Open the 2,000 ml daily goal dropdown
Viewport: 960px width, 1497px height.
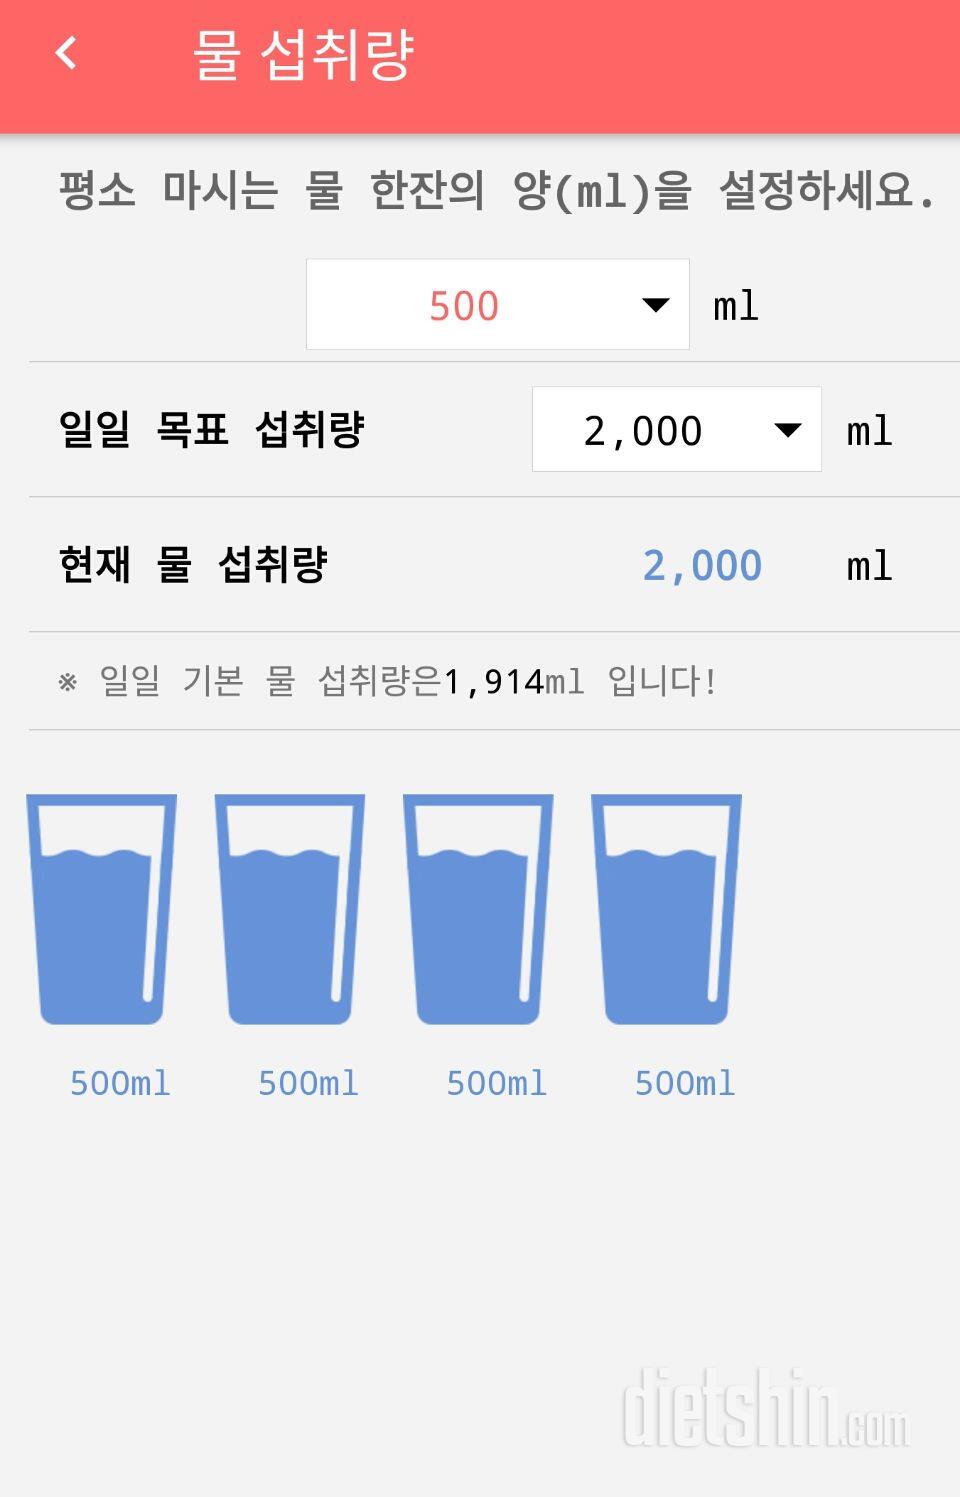[677, 430]
